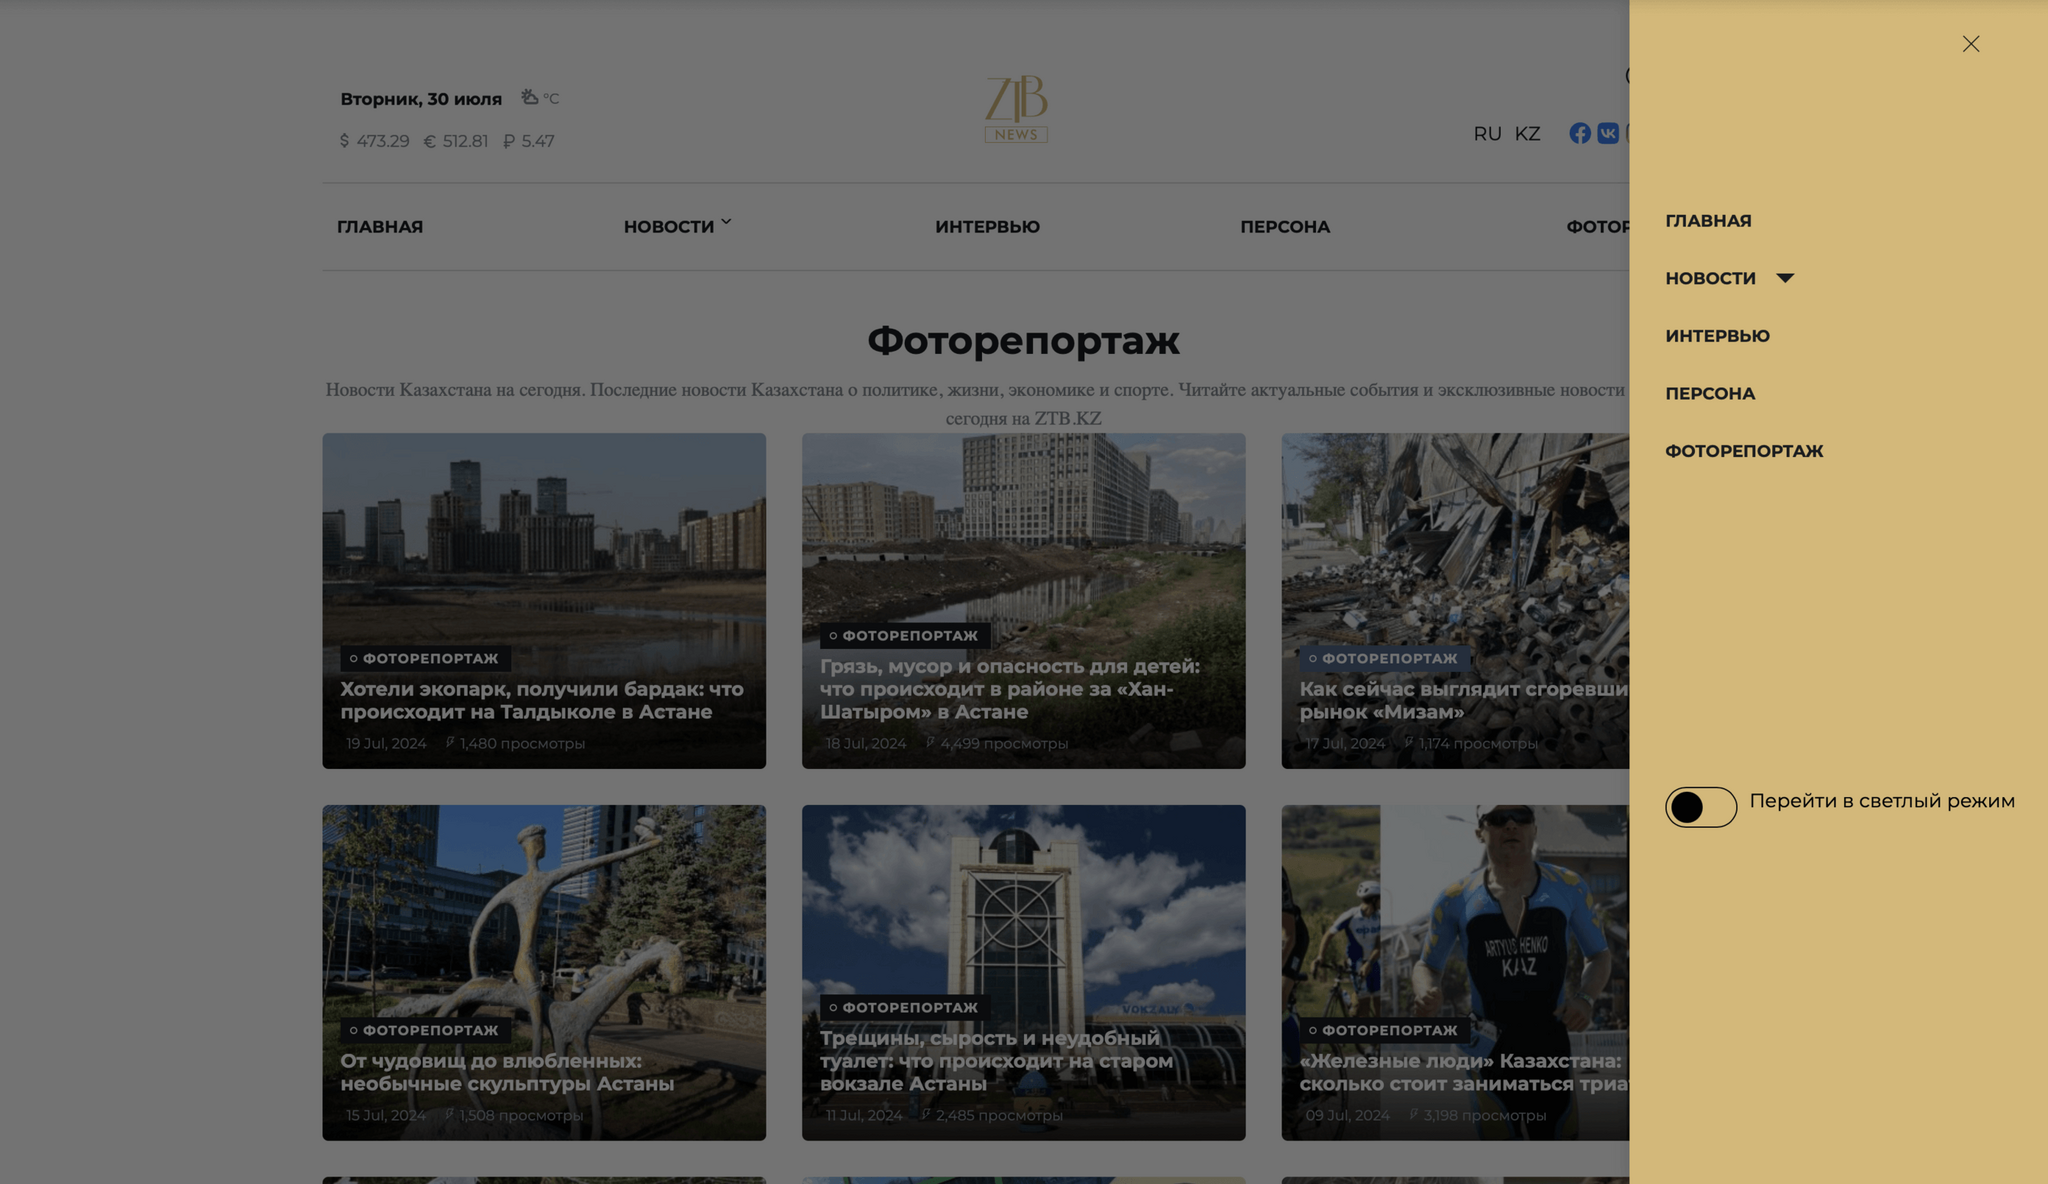The width and height of the screenshot is (2048, 1184).
Task: Select ИНТЕРВЬЮ in the side menu
Action: pos(1717,336)
